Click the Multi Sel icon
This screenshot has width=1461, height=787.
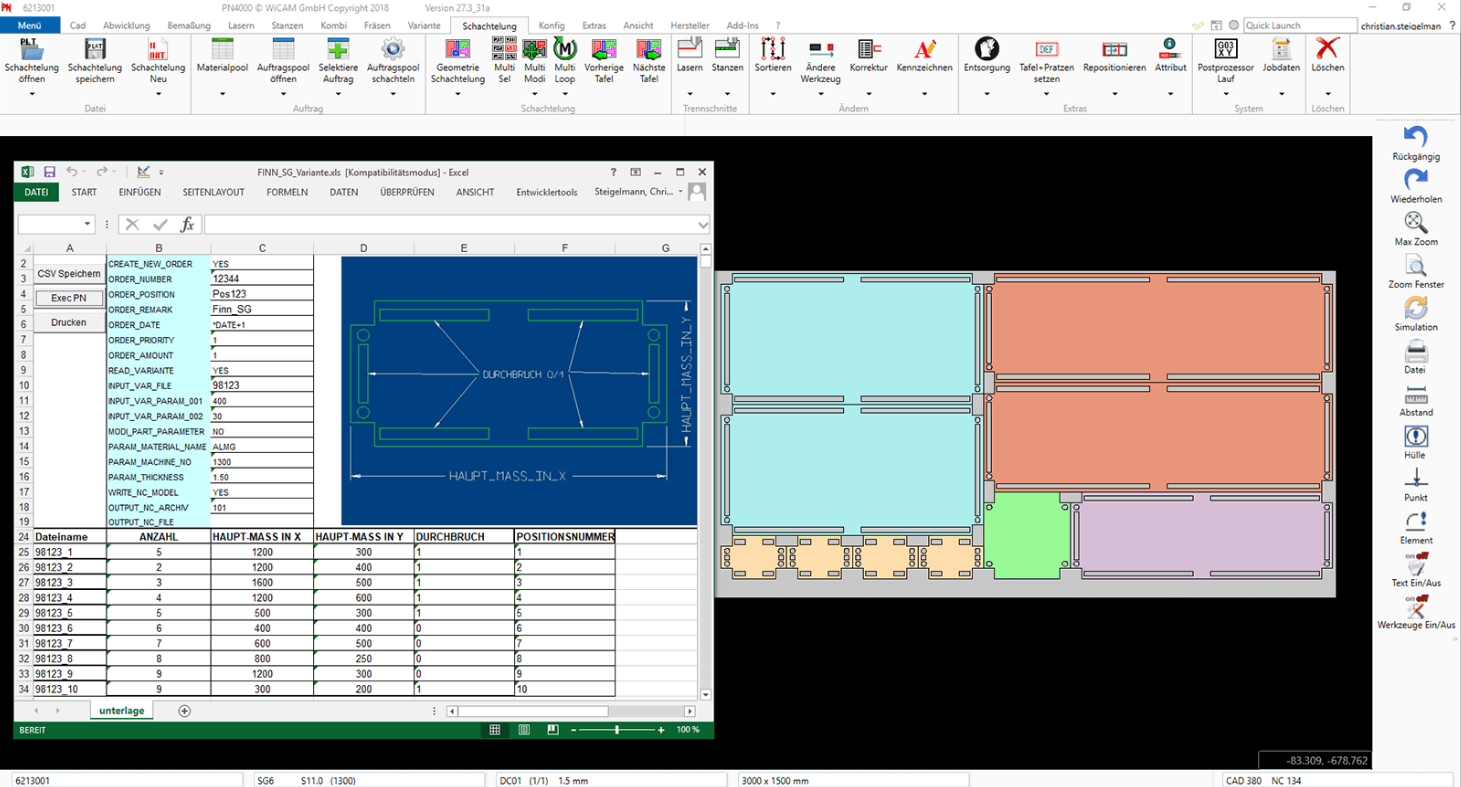(x=505, y=48)
